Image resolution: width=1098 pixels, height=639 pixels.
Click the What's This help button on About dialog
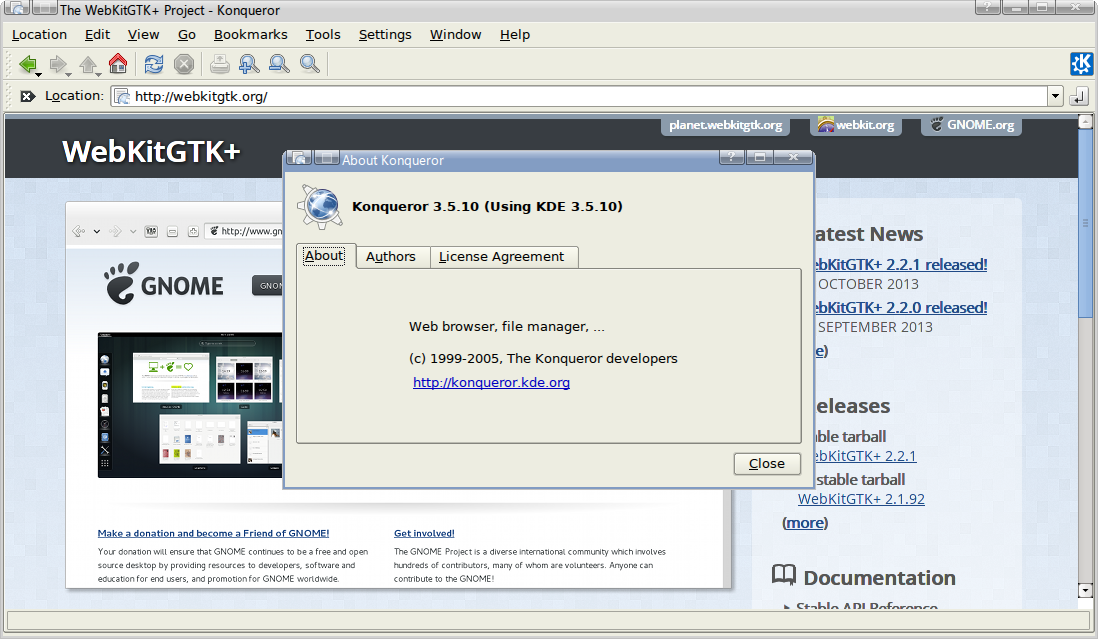[x=731, y=157]
